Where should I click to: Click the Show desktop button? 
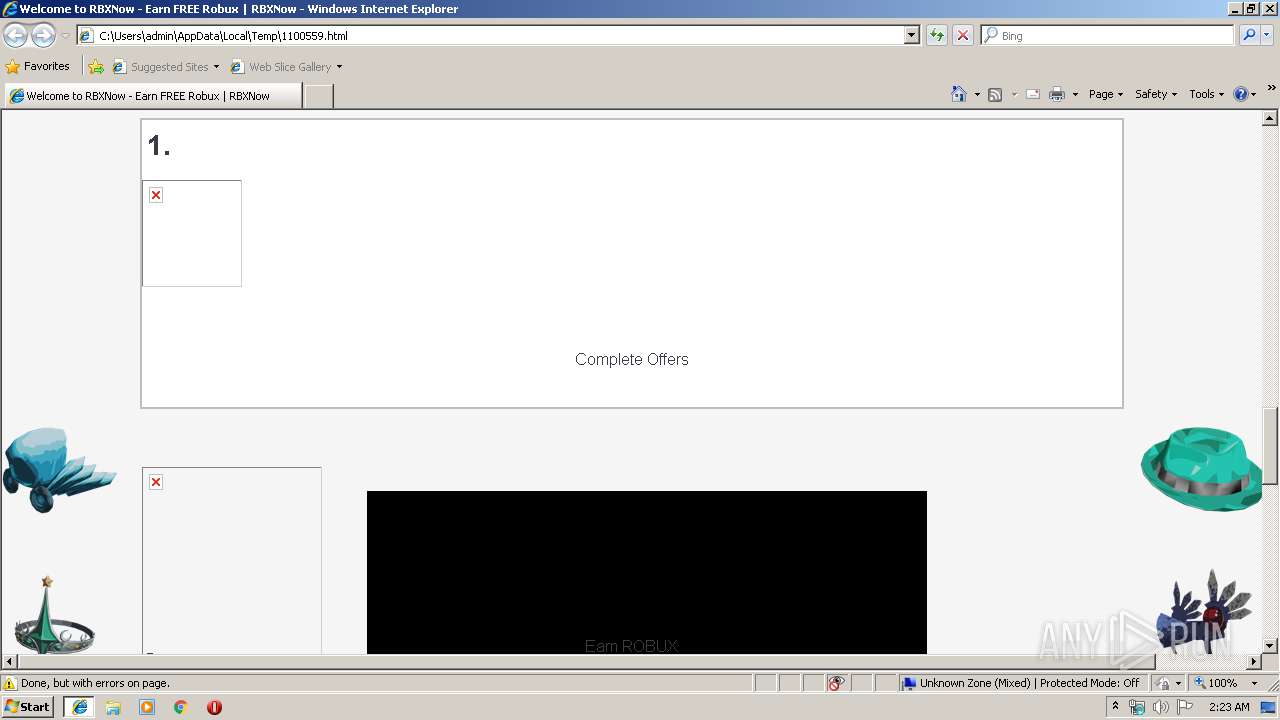tap(1269, 707)
